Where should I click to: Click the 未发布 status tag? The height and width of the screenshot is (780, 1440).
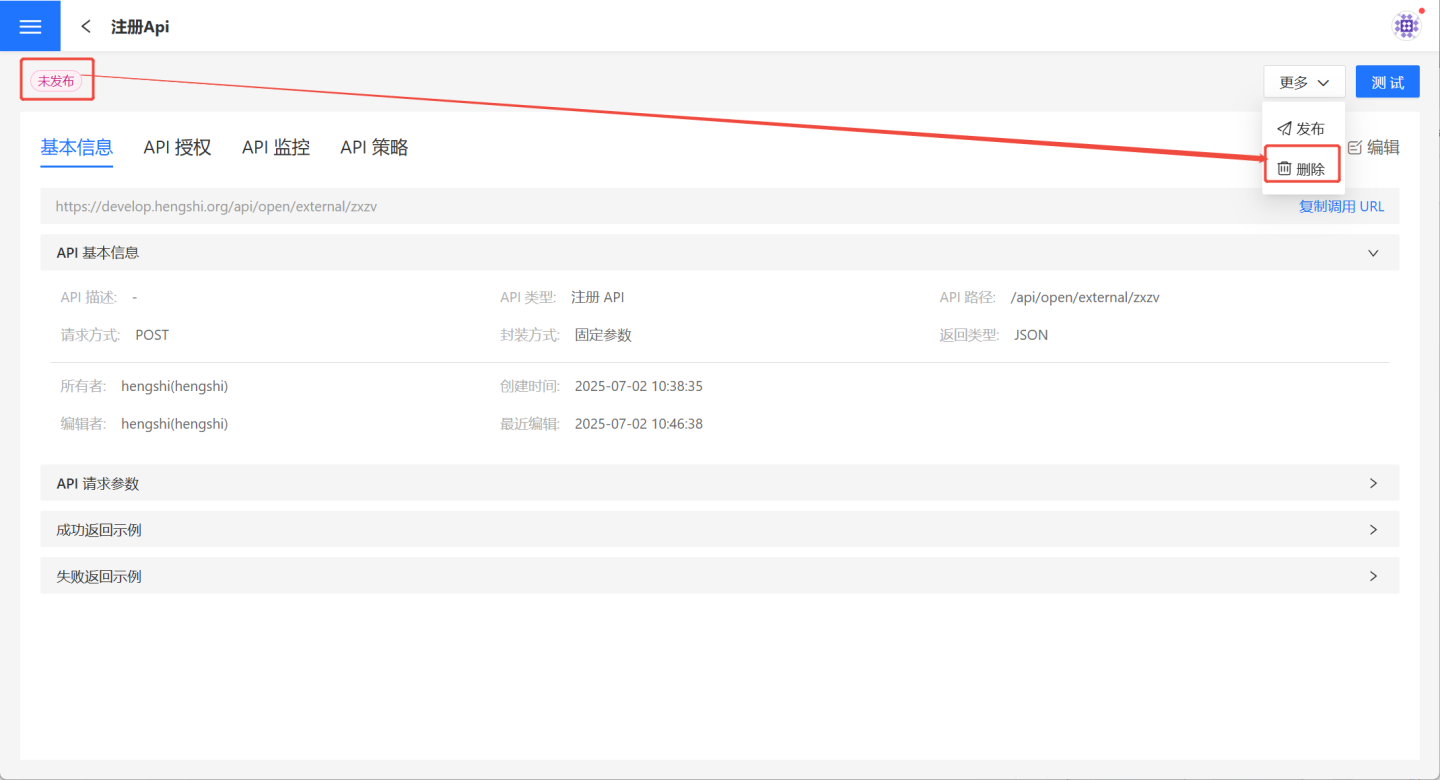click(56, 81)
